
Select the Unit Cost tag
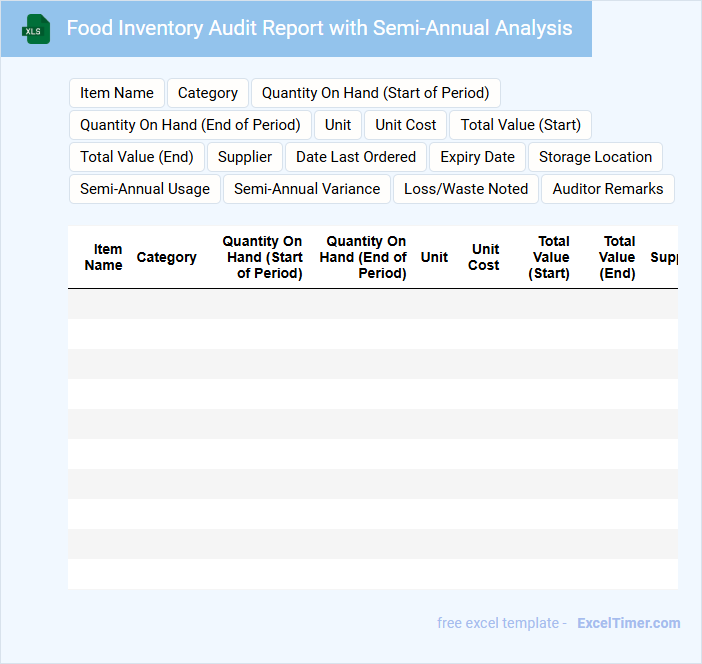(x=406, y=125)
